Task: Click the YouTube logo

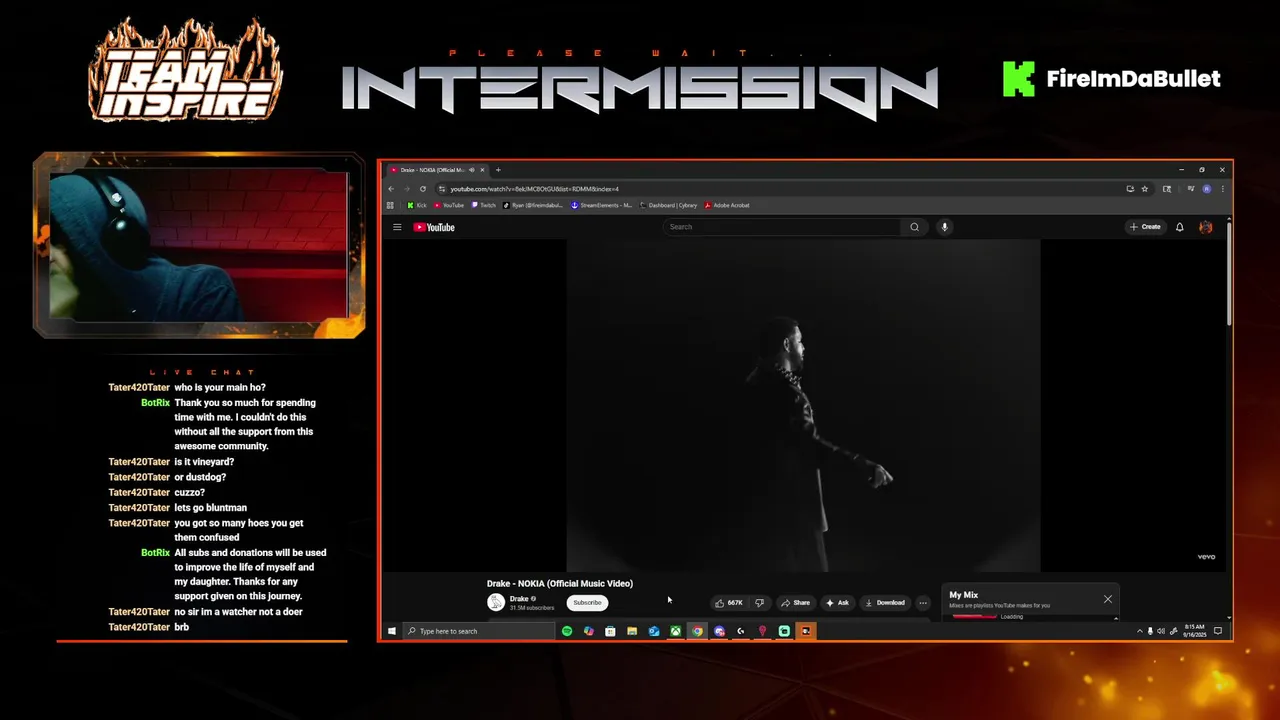Action: [434, 227]
